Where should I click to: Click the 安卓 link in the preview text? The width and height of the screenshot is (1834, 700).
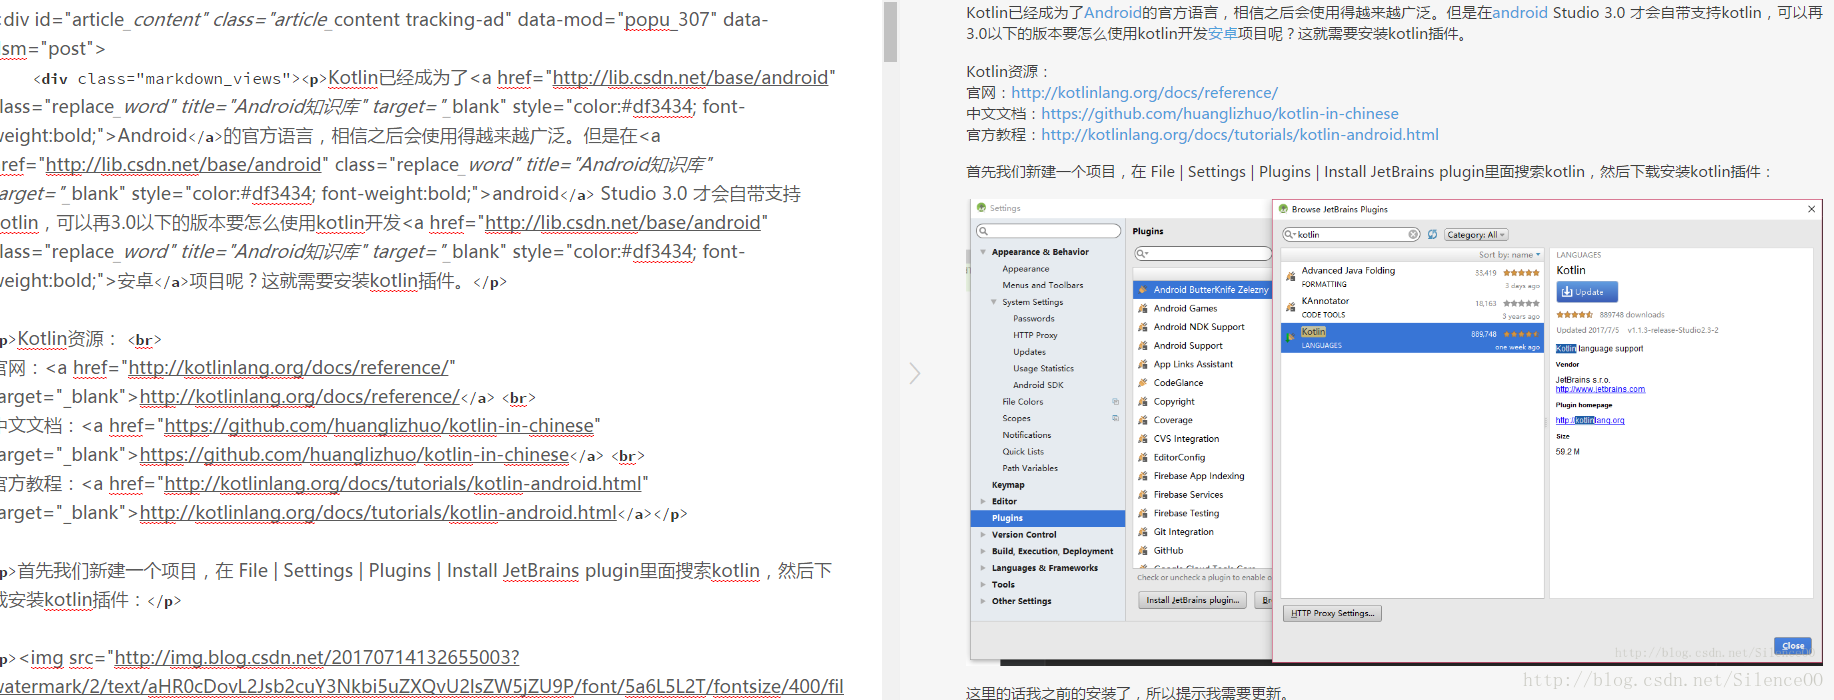pos(1222,34)
